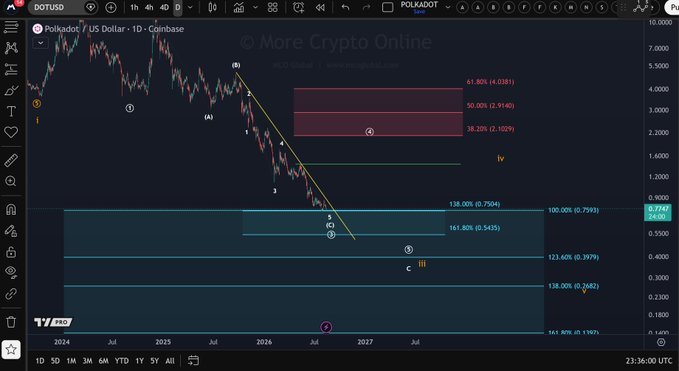Select the ruler Measure tool

(x=11, y=160)
